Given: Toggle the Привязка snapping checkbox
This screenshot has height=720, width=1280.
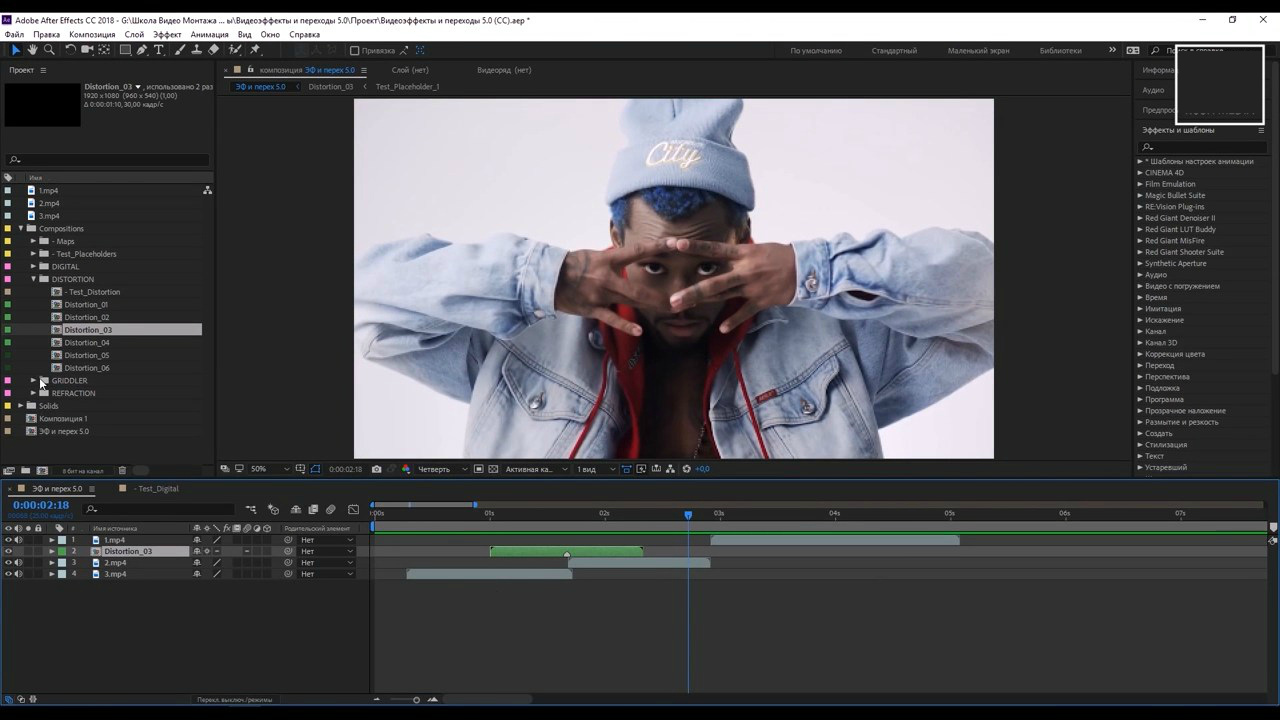Looking at the screenshot, I should pyautogui.click(x=354, y=51).
